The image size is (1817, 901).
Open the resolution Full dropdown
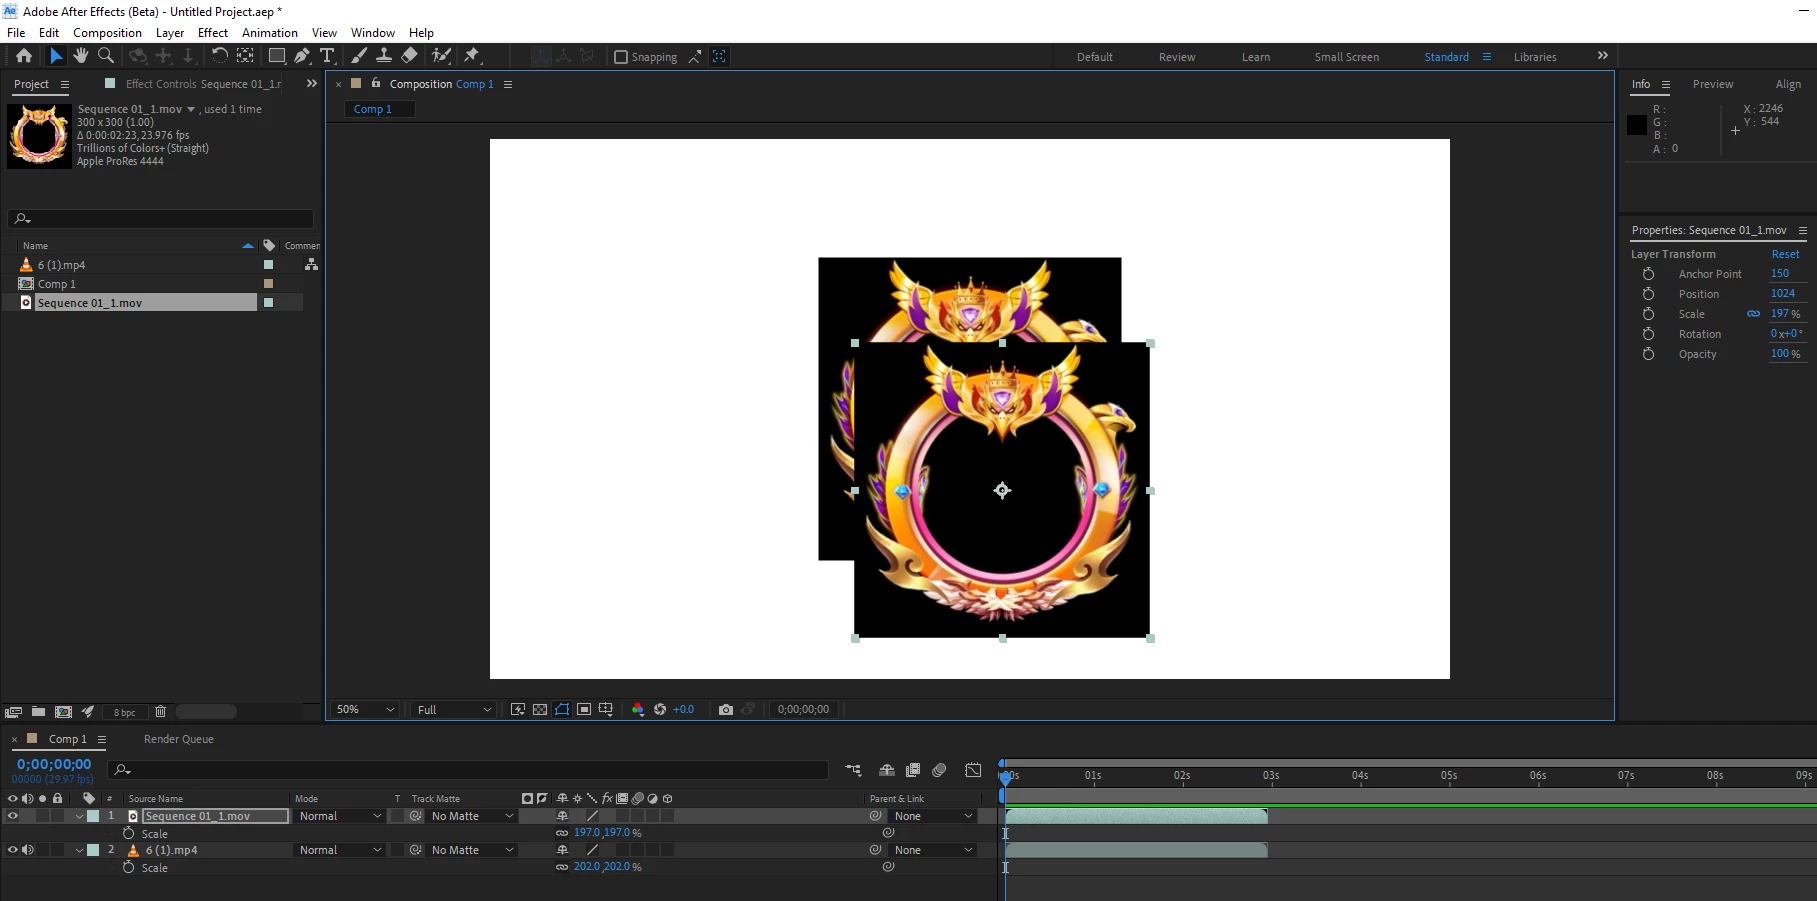click(x=454, y=710)
